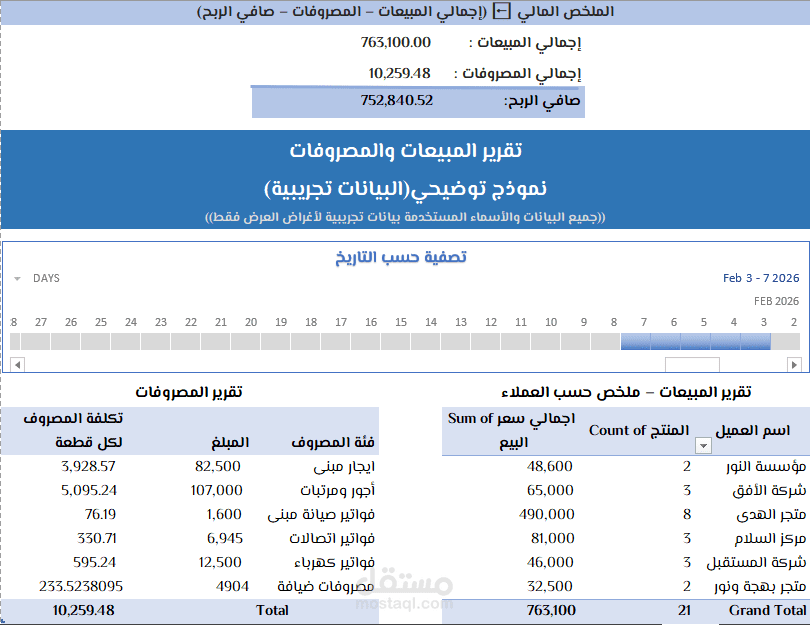The width and height of the screenshot is (810, 625).
Task: Select customer متجر بهجة ونور cell
Action: coord(760,587)
